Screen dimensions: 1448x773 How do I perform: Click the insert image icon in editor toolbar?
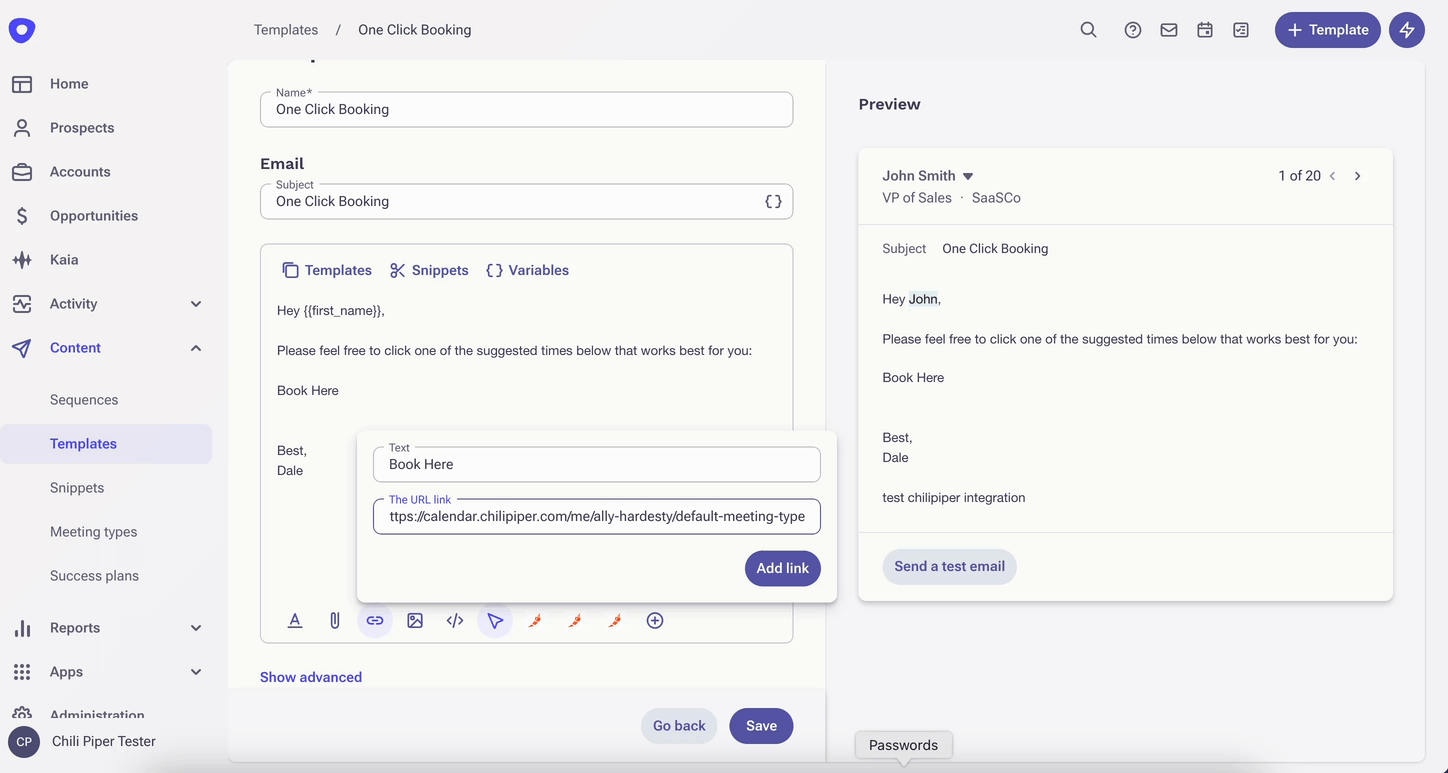point(415,621)
